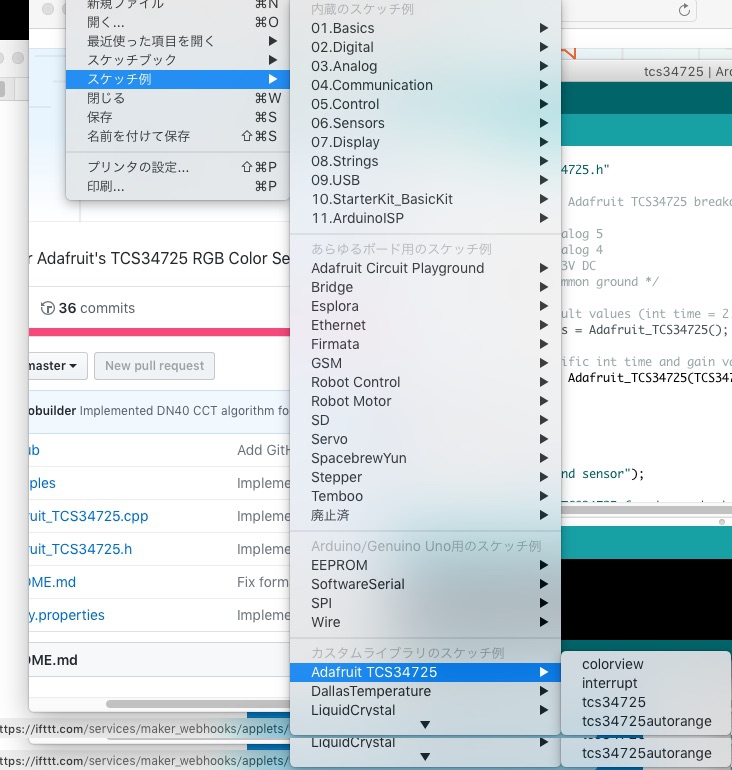Select 印刷… (Print) menu entry

coord(177,187)
